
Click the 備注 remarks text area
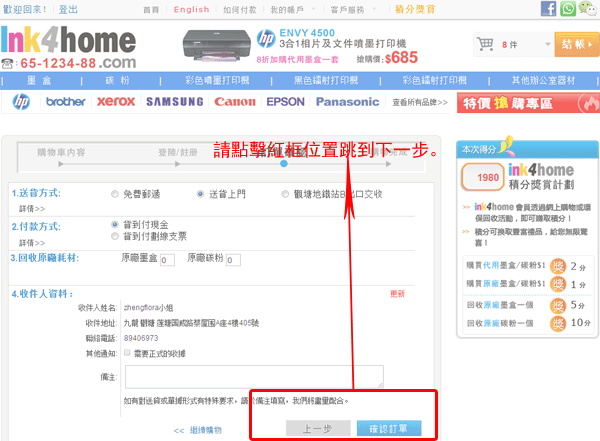(x=254, y=377)
